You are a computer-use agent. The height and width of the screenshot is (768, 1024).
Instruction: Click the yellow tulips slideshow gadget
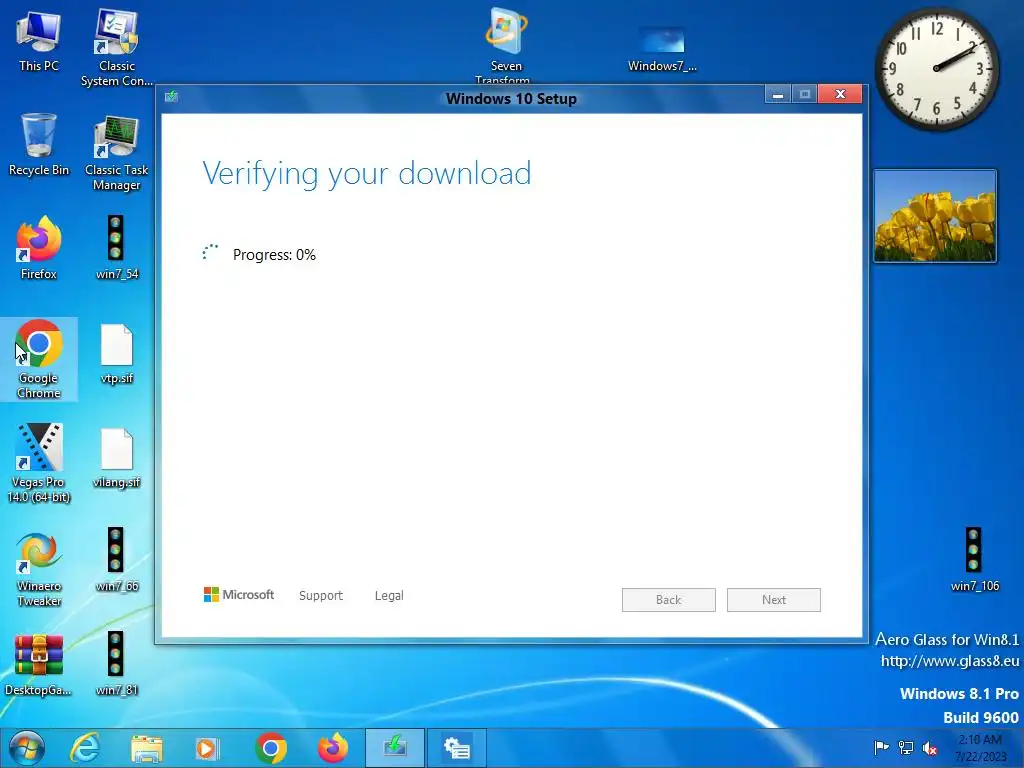tap(935, 216)
